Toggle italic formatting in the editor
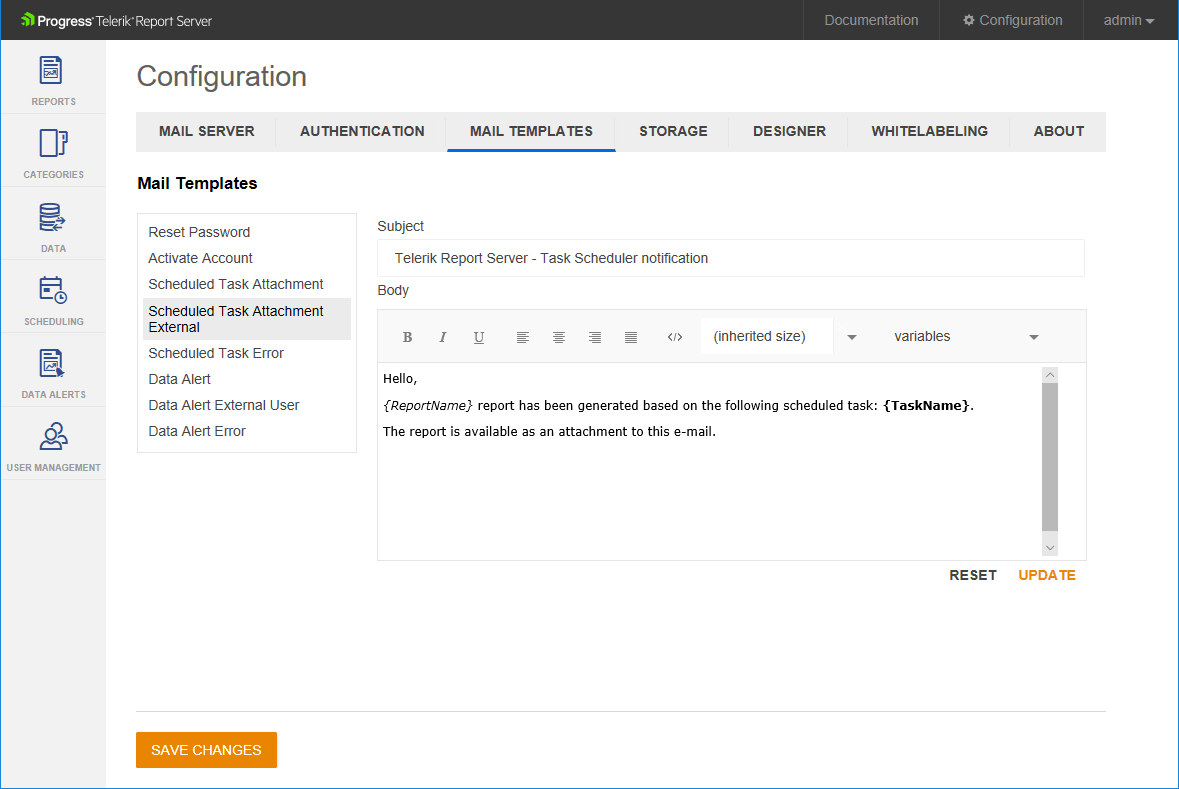1179x789 pixels. tap(443, 337)
